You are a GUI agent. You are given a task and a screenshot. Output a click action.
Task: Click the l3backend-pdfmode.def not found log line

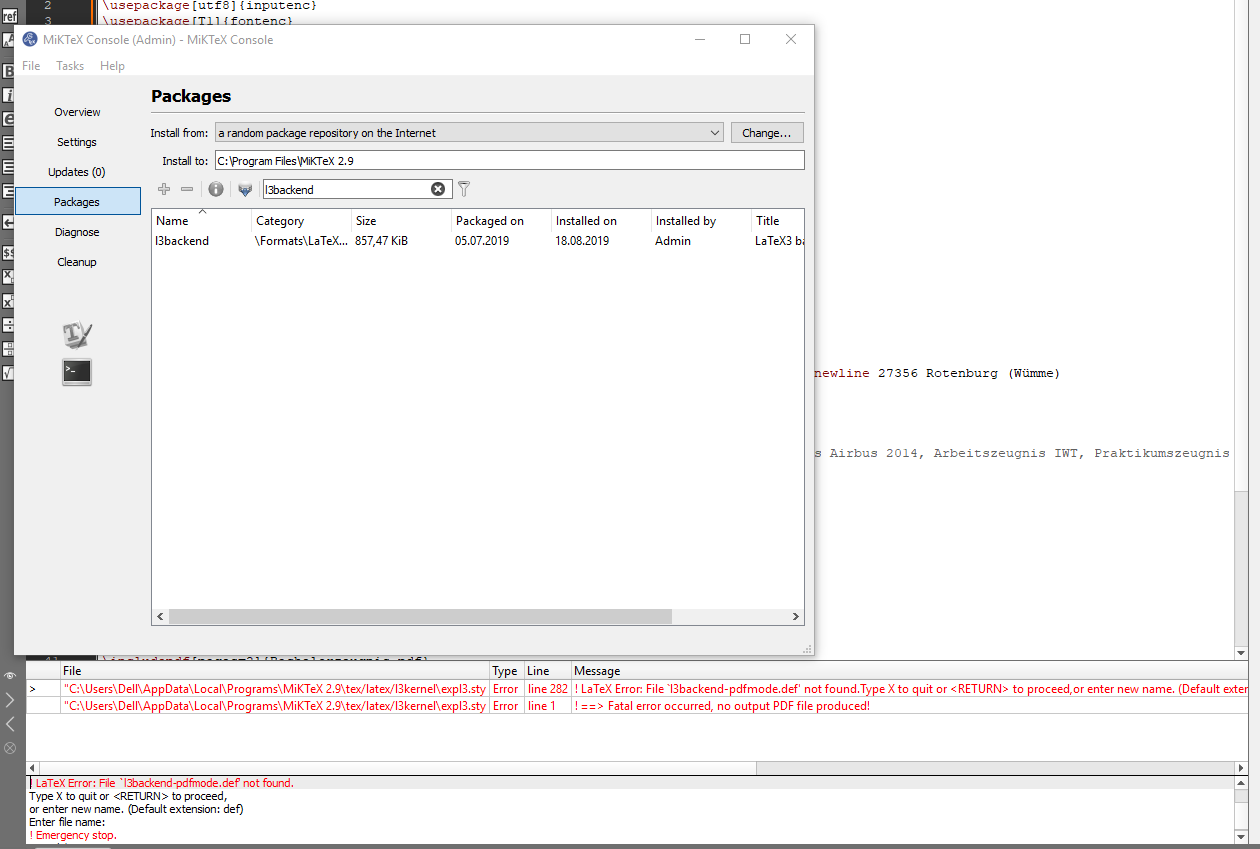point(162,783)
